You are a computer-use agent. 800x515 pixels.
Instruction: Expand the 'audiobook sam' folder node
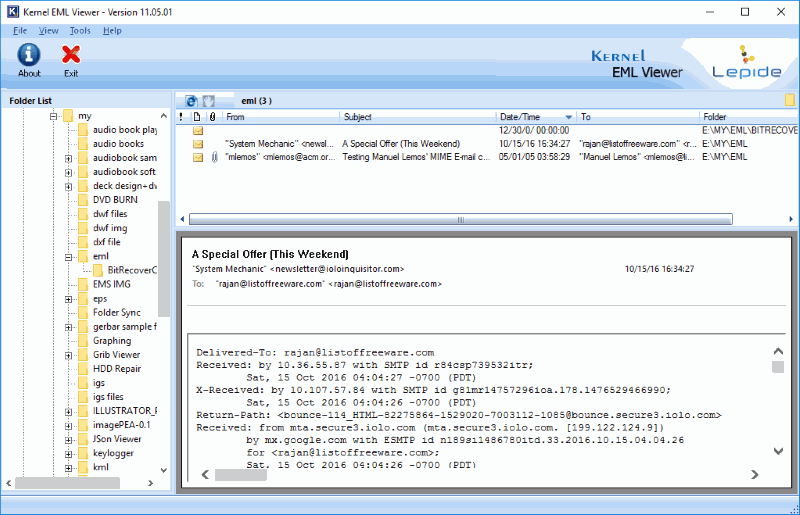tap(68, 159)
